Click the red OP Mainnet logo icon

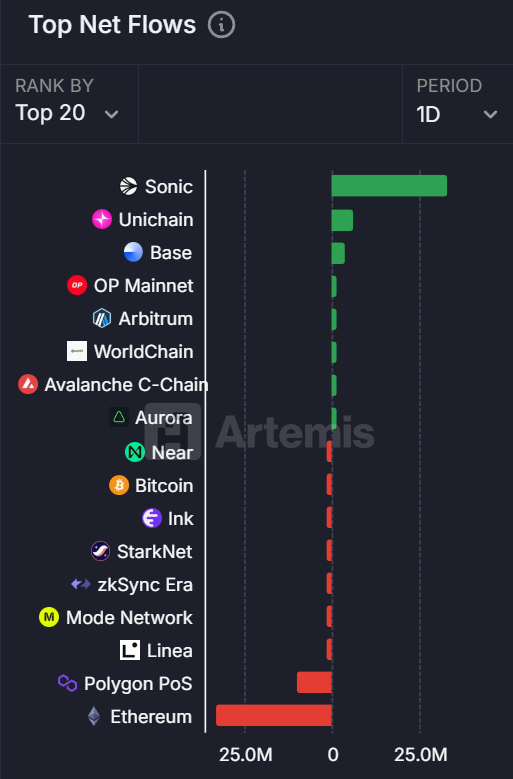point(77,285)
